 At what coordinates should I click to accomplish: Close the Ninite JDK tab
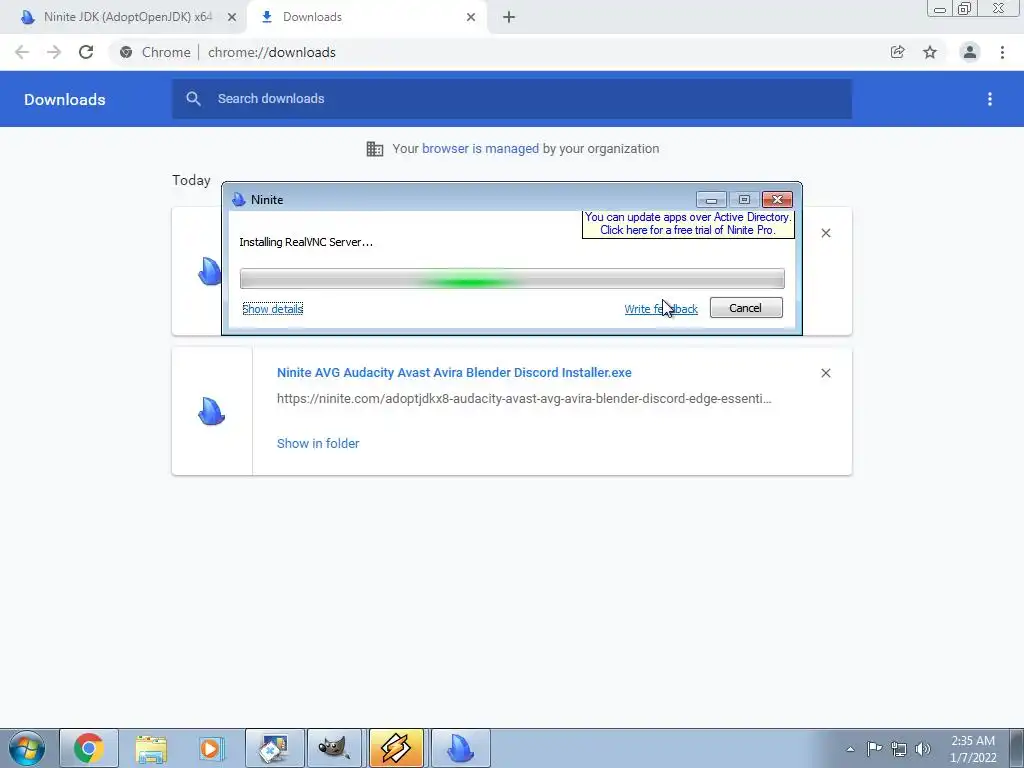231,18
